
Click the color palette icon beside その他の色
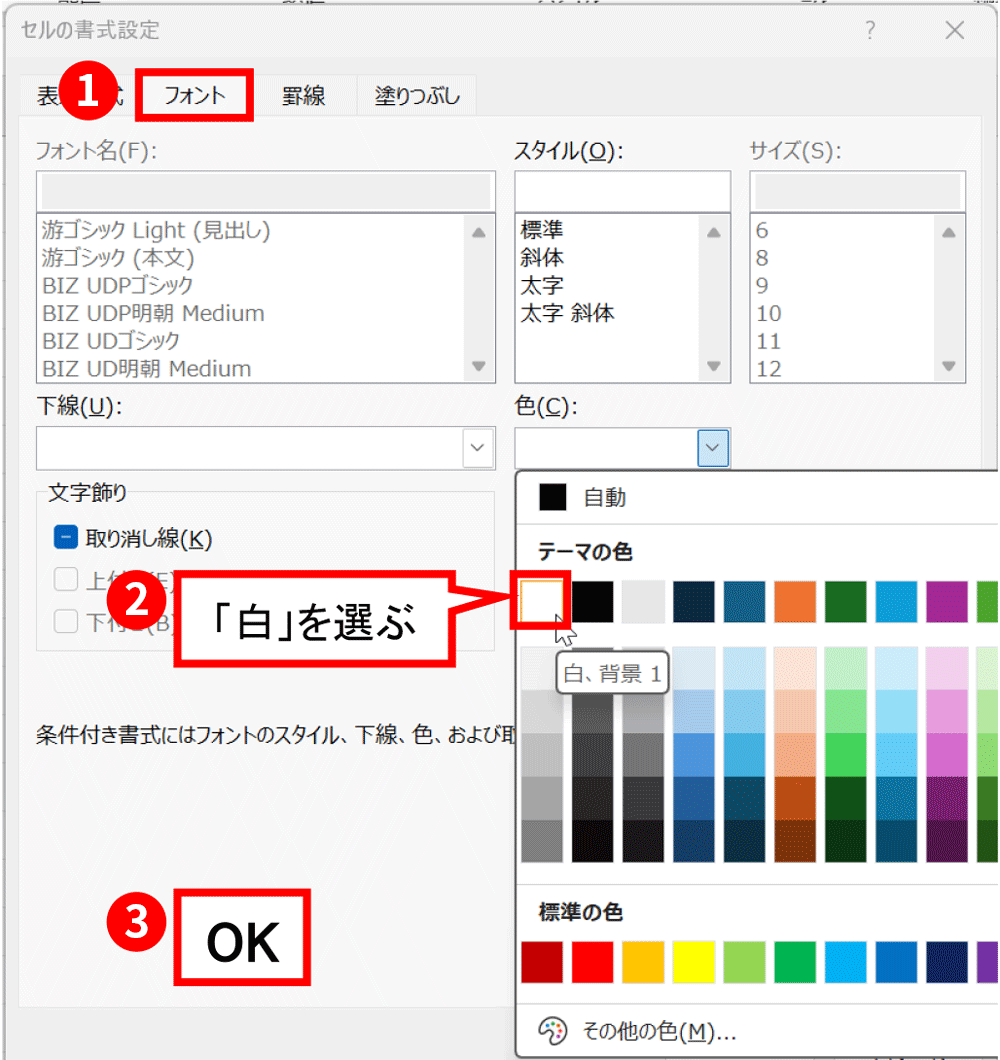click(x=552, y=1032)
